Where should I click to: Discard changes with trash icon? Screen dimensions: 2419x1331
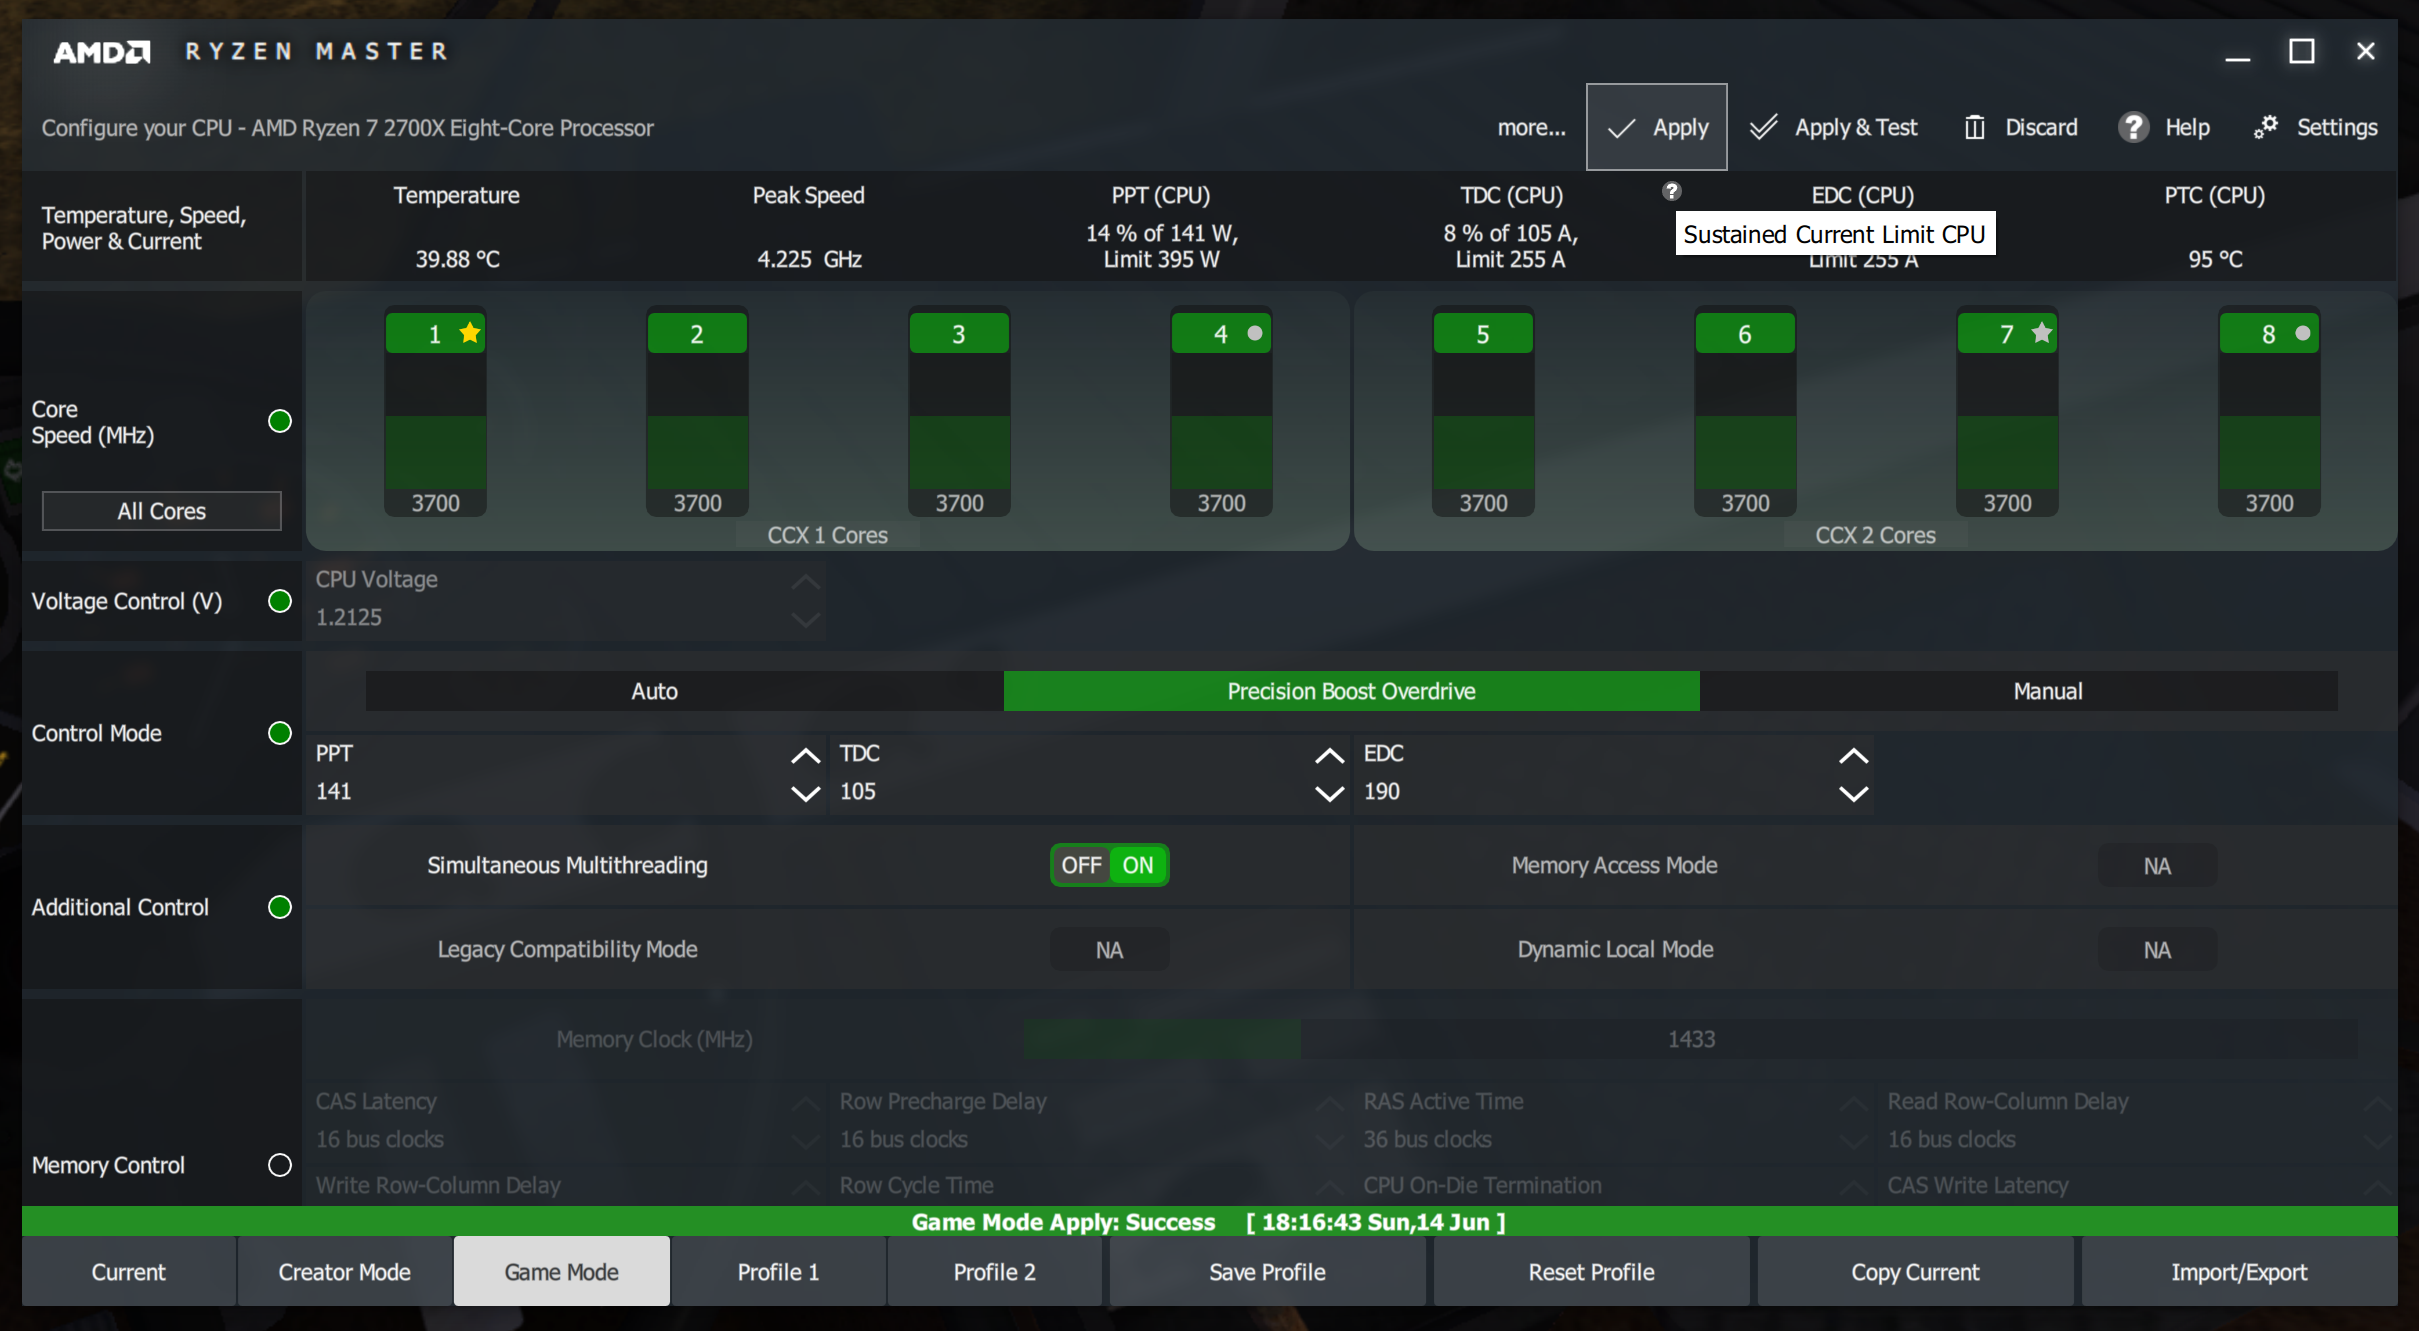pyautogui.click(x=2020, y=127)
